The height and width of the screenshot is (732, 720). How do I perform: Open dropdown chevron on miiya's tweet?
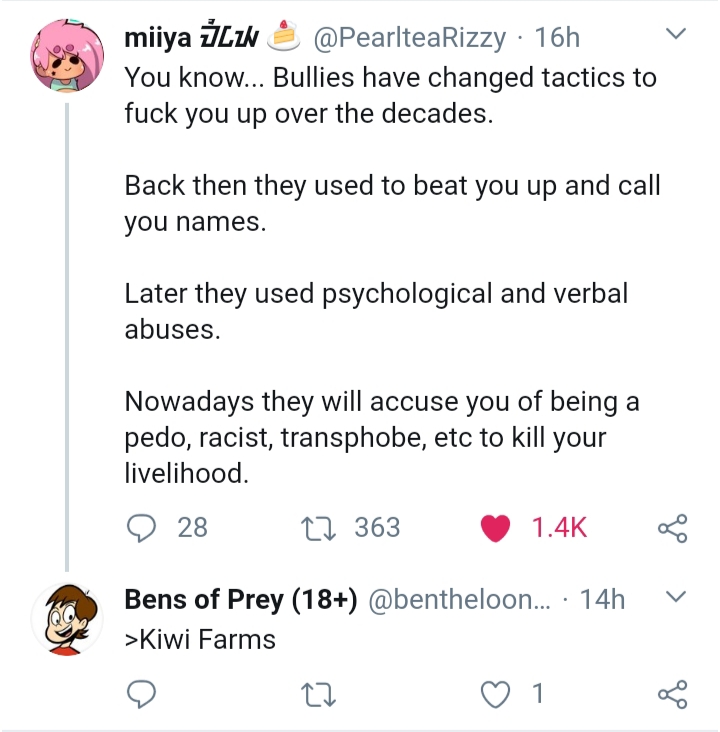click(x=676, y=34)
